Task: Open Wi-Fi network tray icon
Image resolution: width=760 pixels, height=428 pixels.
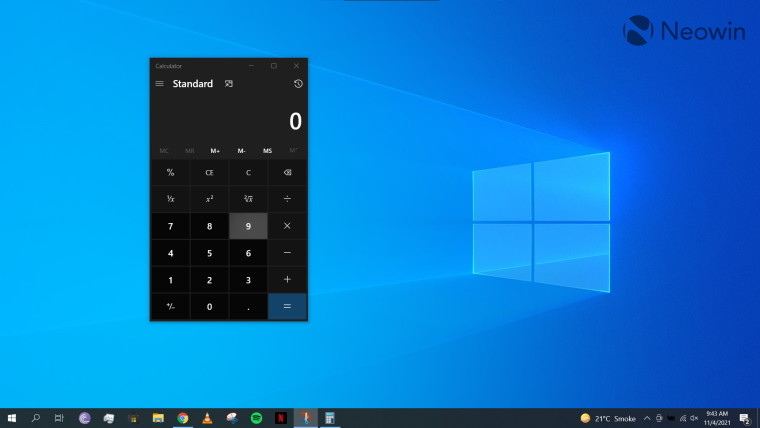Action: (x=682, y=418)
